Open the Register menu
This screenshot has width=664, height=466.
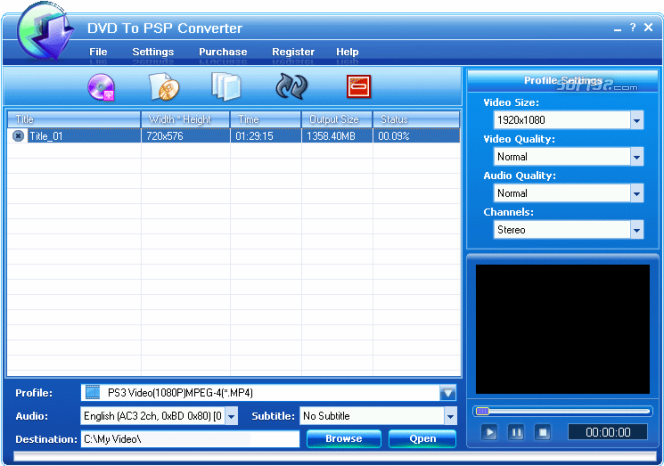coord(293,52)
